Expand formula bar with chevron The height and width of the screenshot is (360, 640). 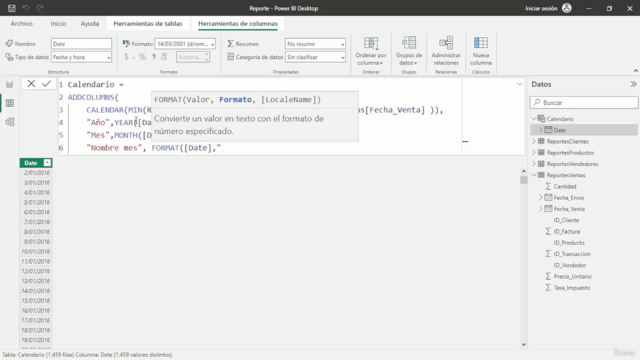(519, 84)
